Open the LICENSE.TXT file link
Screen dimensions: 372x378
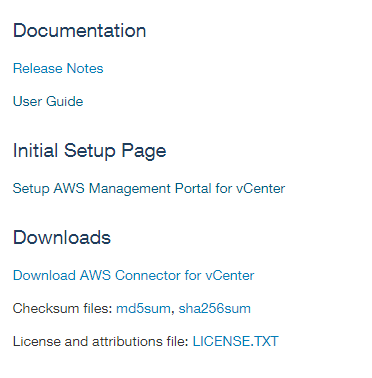click(x=236, y=341)
